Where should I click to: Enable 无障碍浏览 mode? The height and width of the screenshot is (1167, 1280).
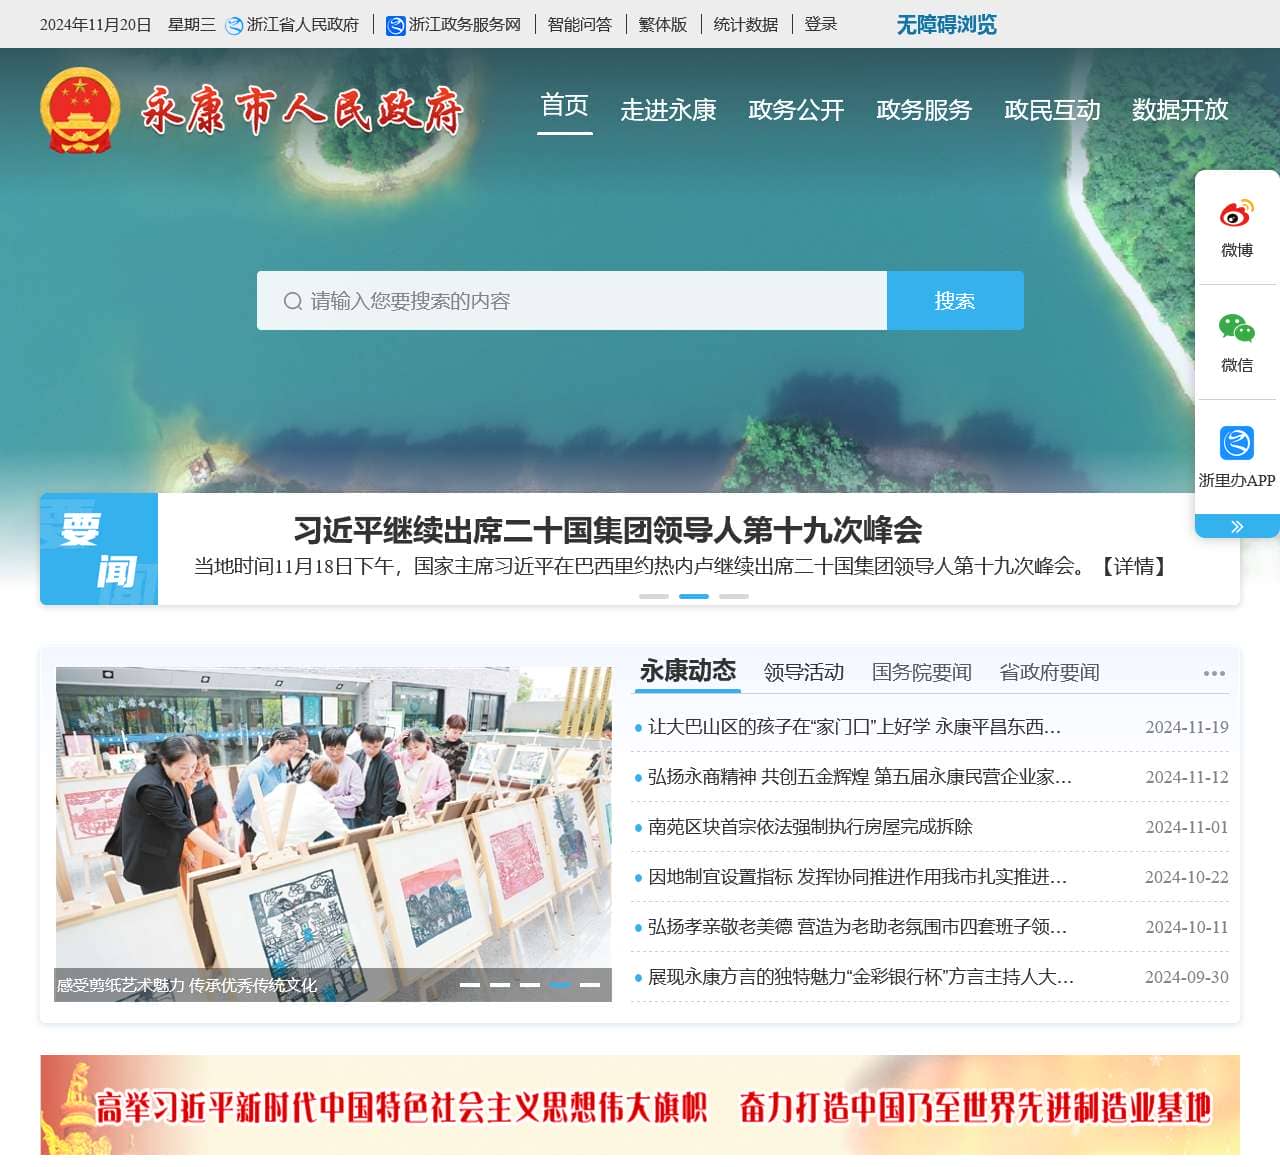[x=947, y=25]
